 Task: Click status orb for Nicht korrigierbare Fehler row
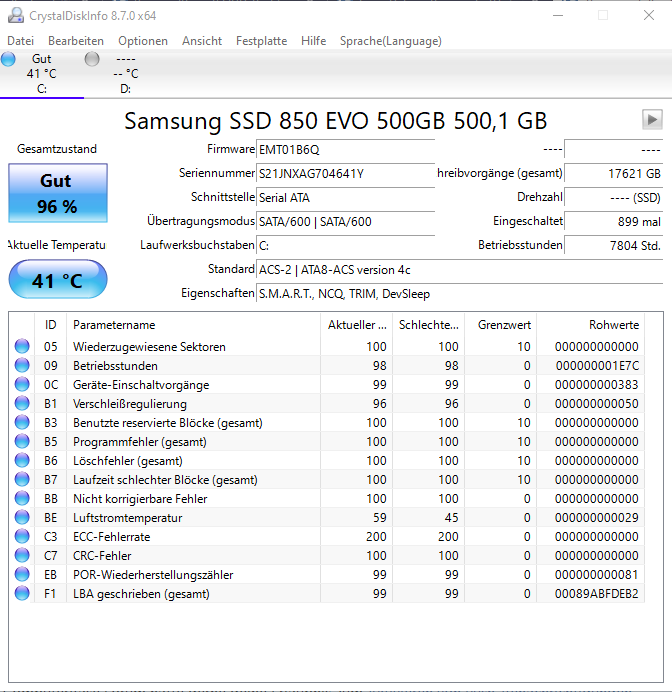pos(22,498)
